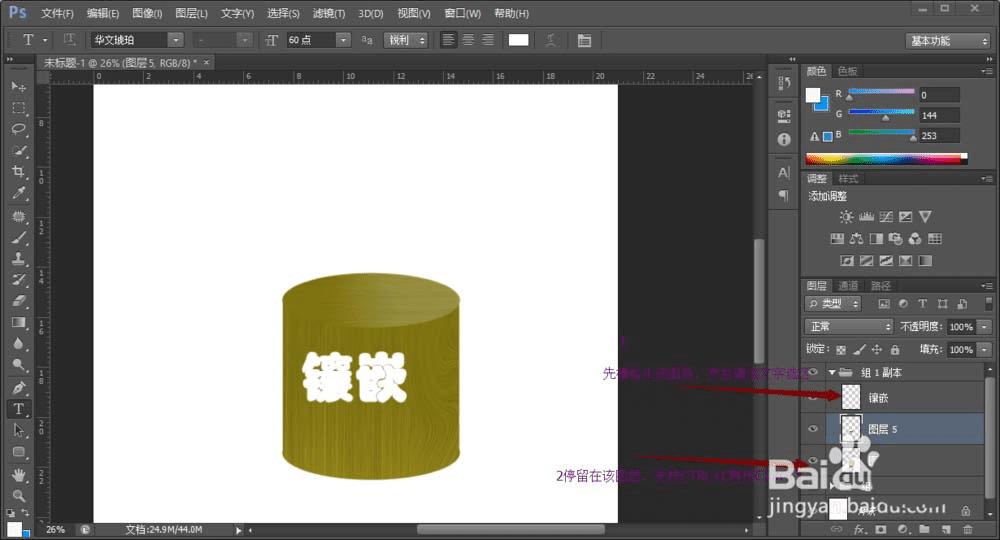The height and width of the screenshot is (540, 1000).
Task: Hide layer 图层 5 via eye icon
Action: point(813,429)
